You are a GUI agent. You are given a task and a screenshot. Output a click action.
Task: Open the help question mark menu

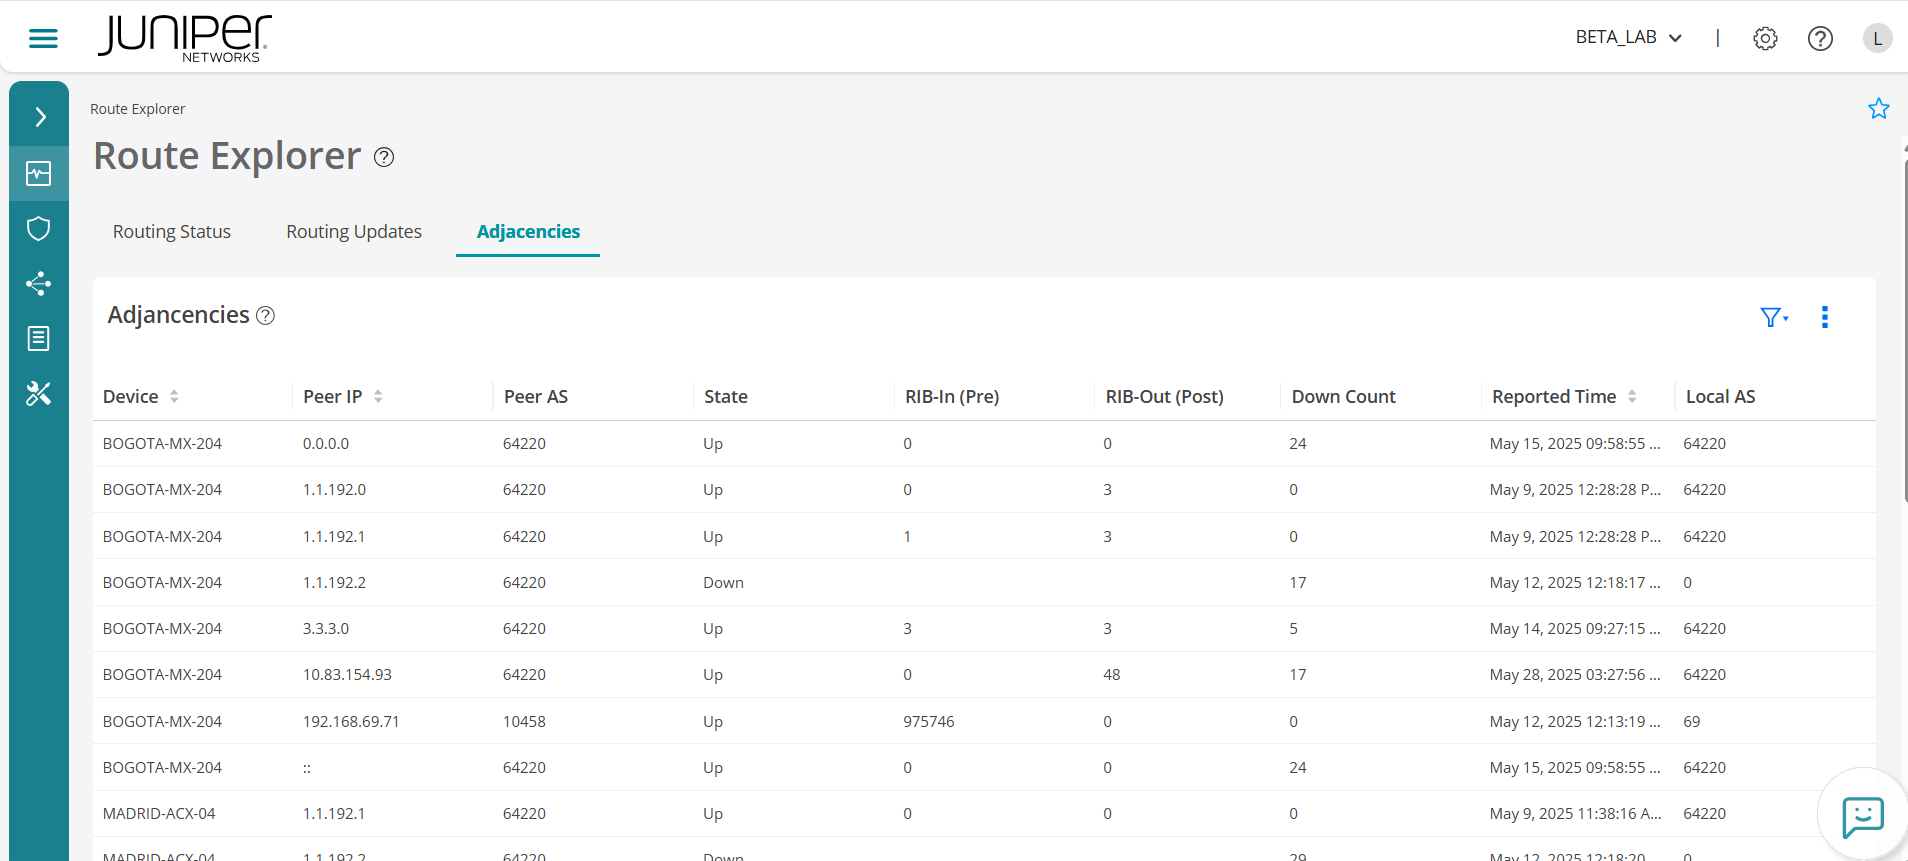click(1820, 38)
